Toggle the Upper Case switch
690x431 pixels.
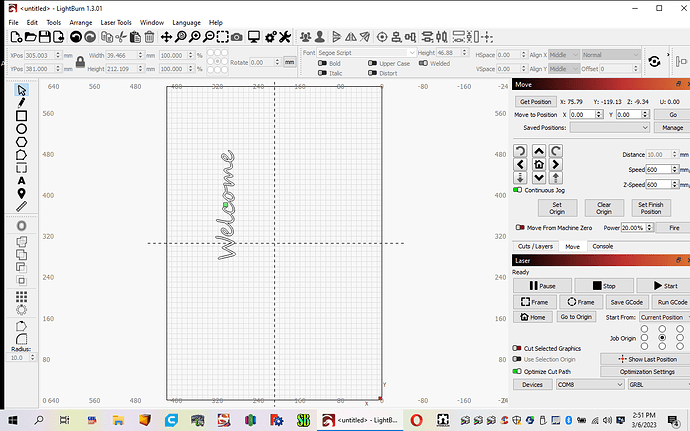tap(373, 63)
